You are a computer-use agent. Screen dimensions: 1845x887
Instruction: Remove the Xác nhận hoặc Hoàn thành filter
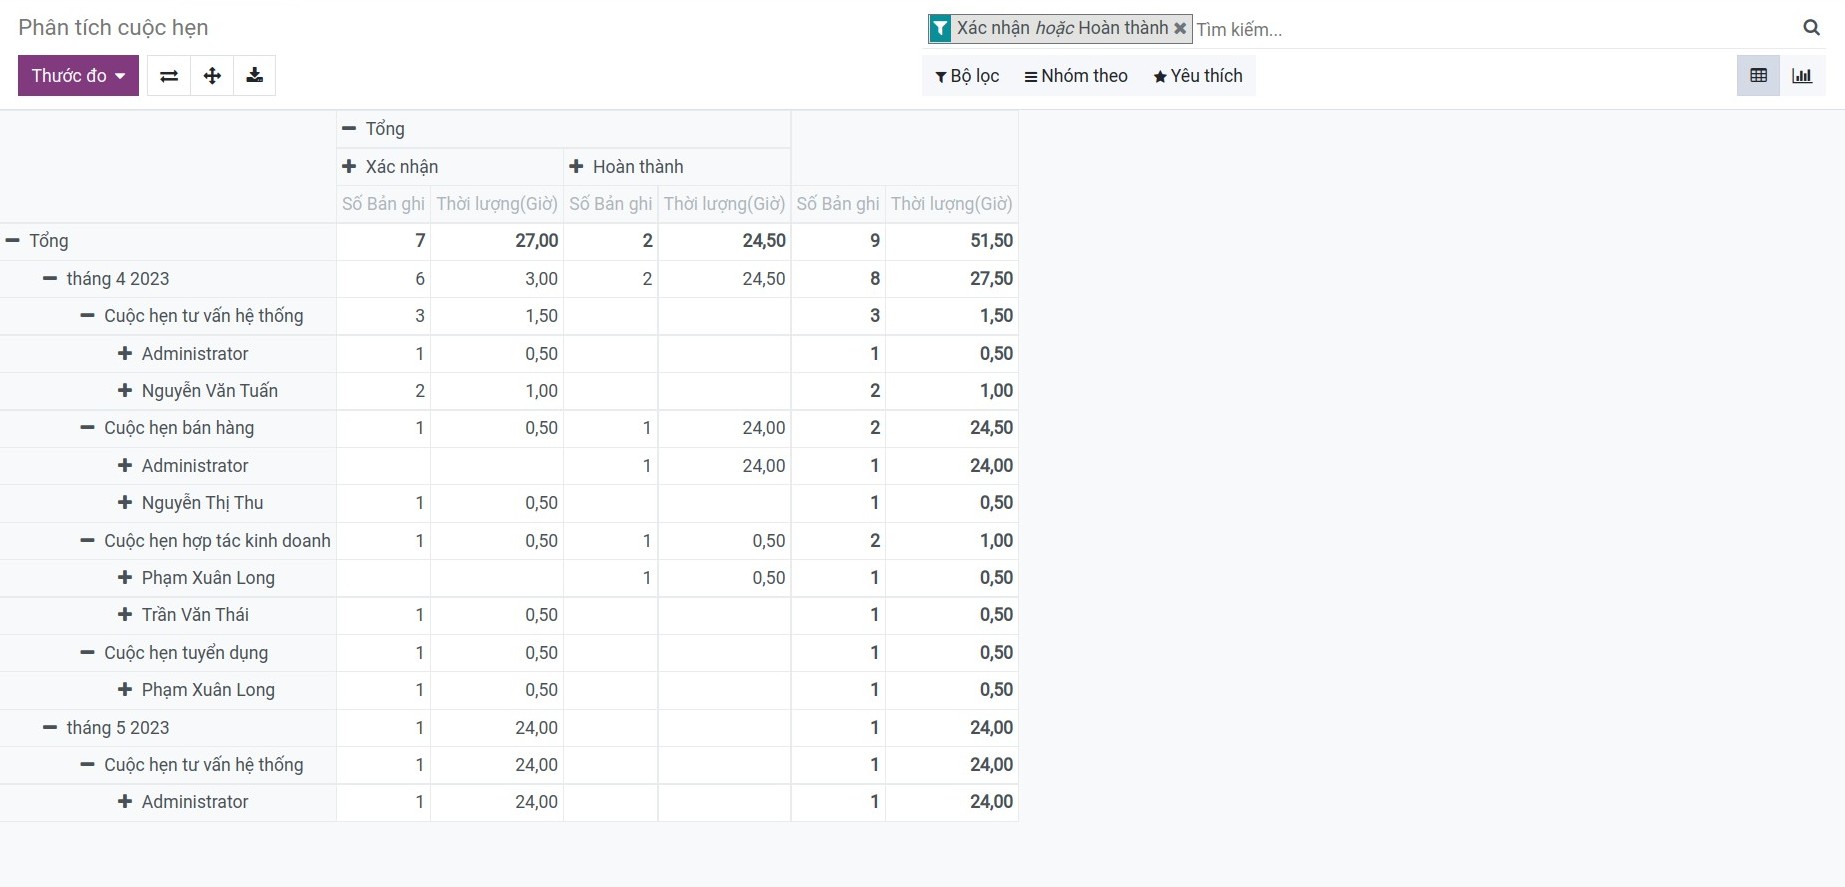tap(1180, 28)
